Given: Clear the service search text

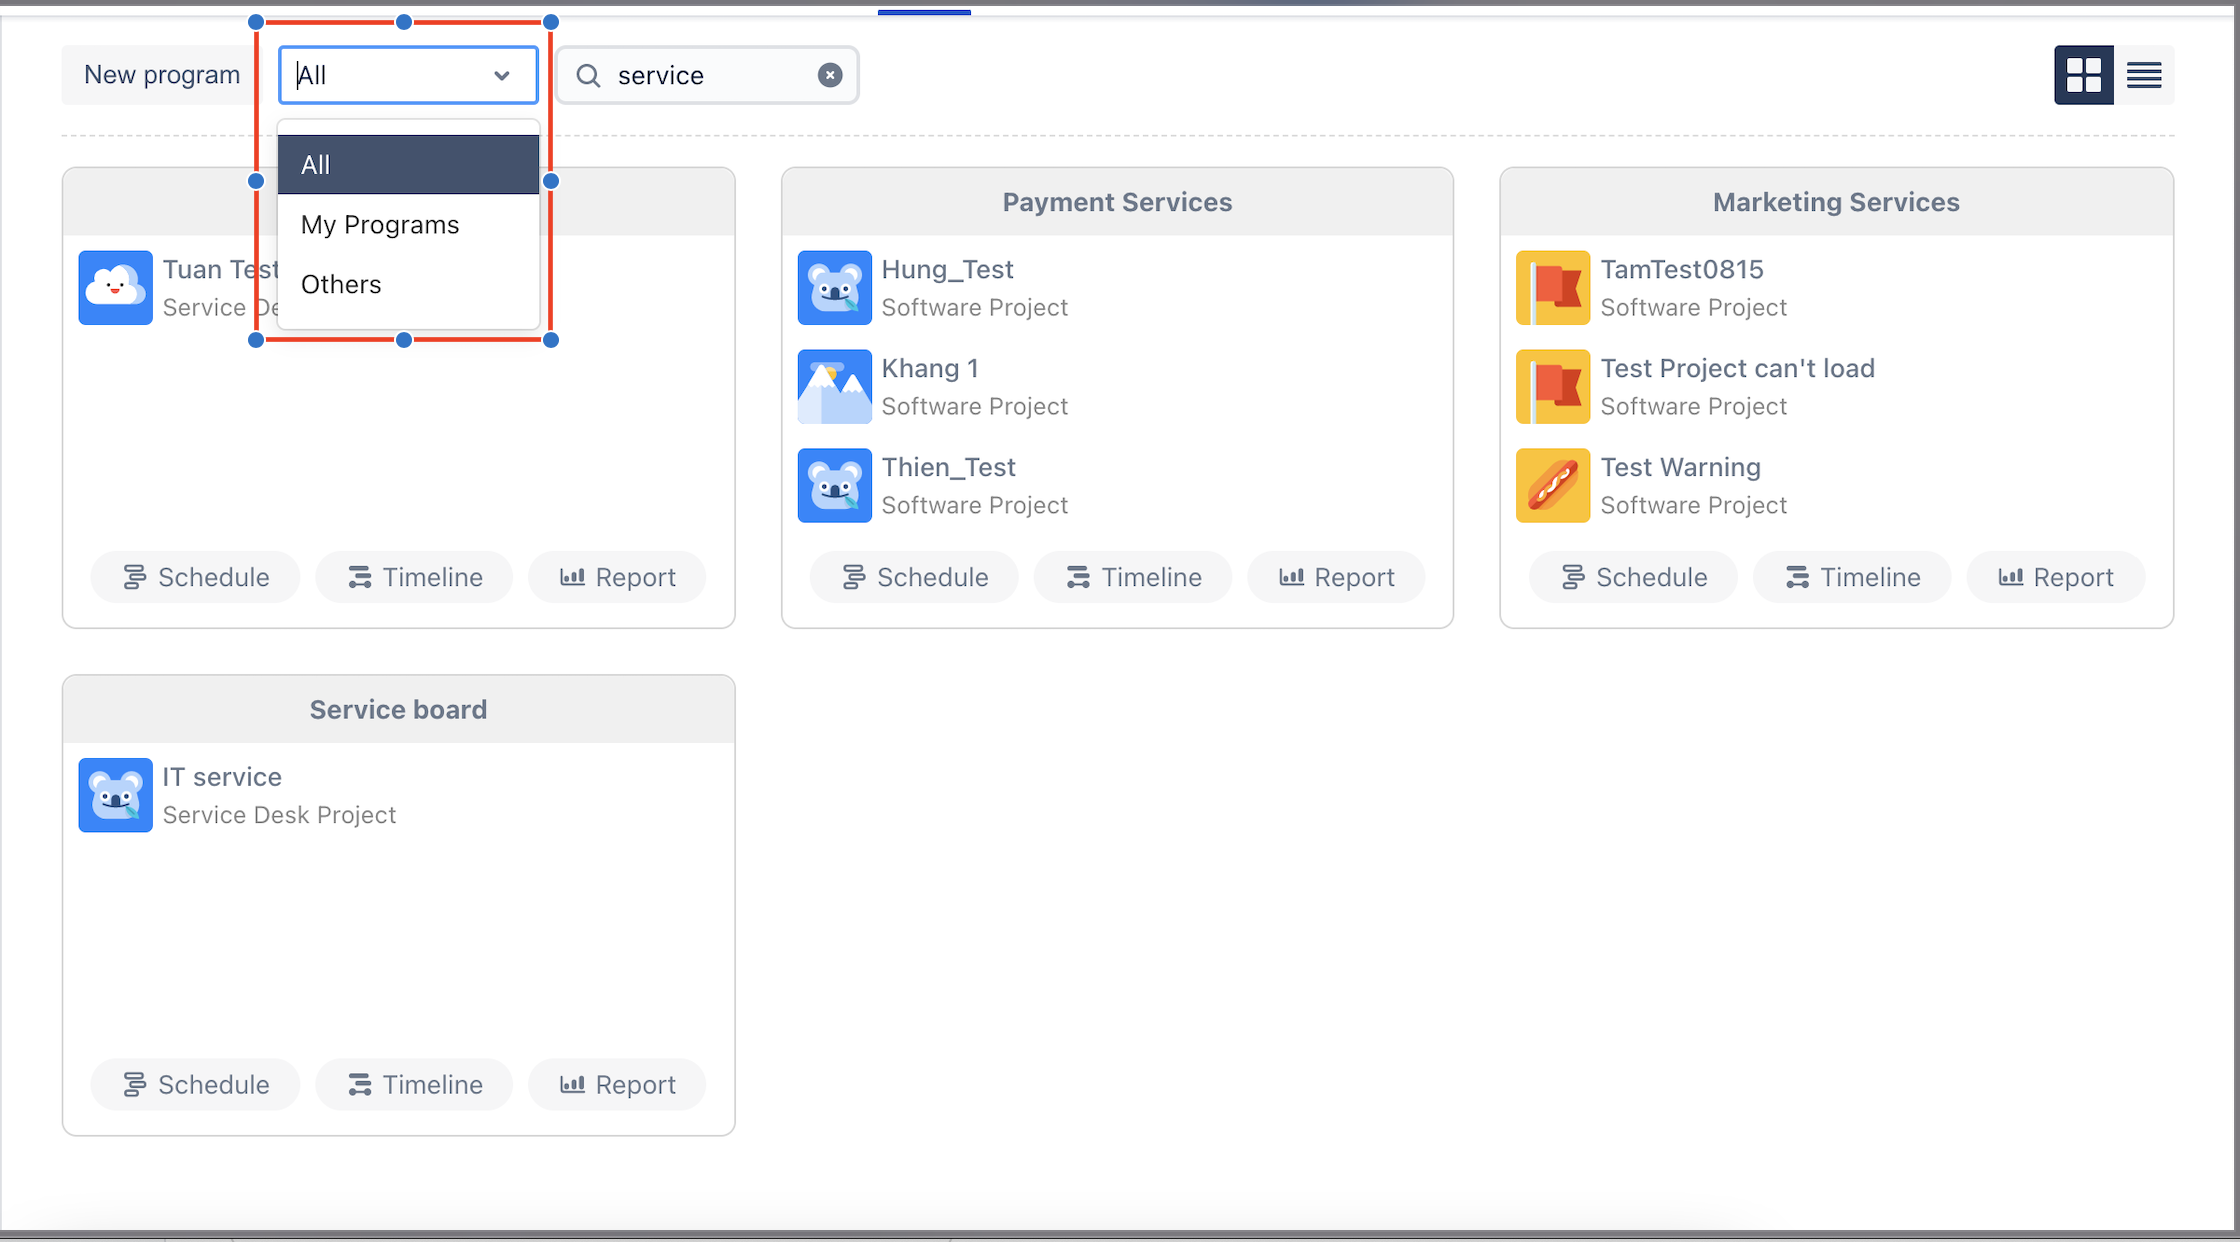Looking at the screenshot, I should pos(829,75).
